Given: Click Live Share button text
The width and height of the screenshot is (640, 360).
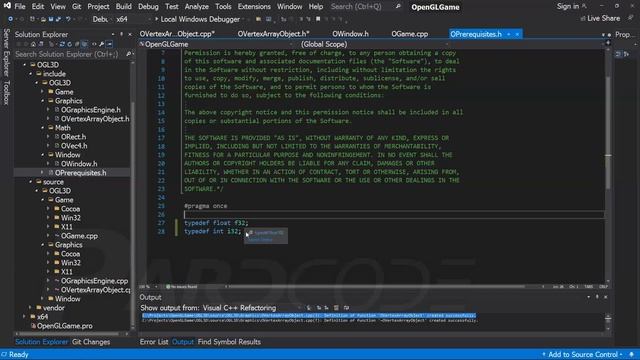Looking at the screenshot, I should click(x=604, y=18).
